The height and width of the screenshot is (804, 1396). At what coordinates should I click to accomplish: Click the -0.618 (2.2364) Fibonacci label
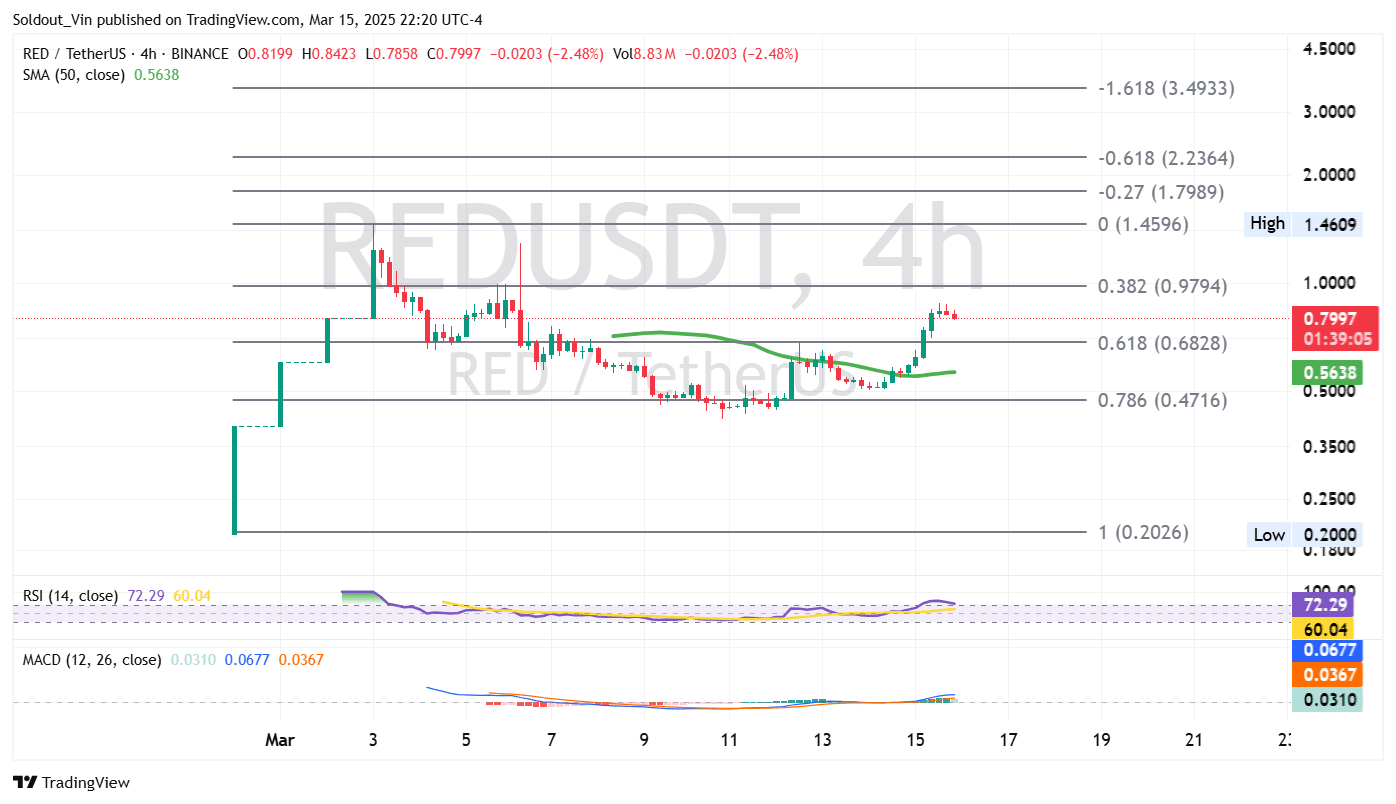[1166, 158]
